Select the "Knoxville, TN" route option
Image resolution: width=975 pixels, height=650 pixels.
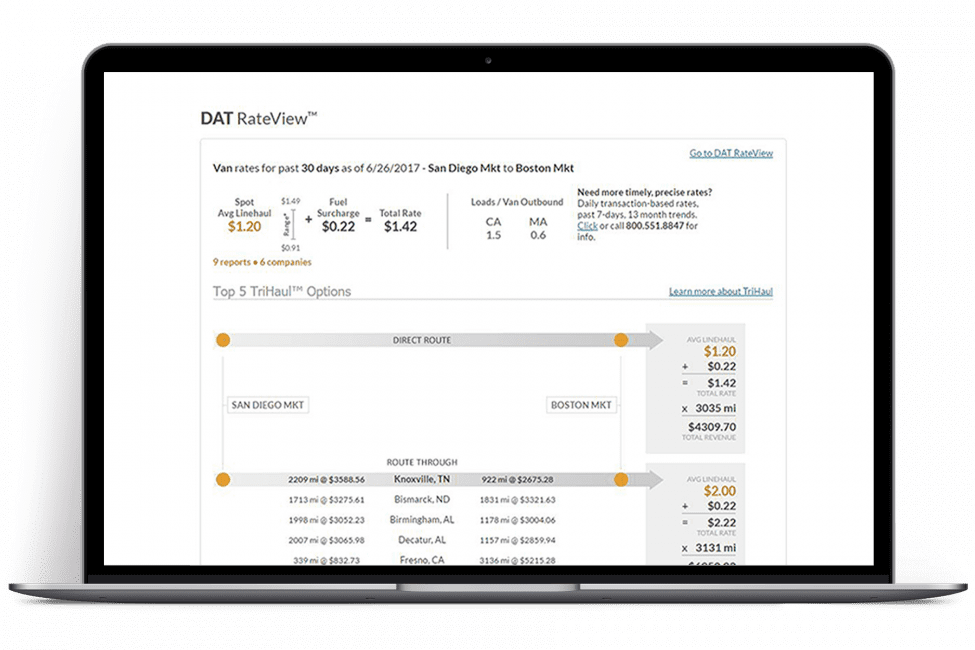pos(422,480)
